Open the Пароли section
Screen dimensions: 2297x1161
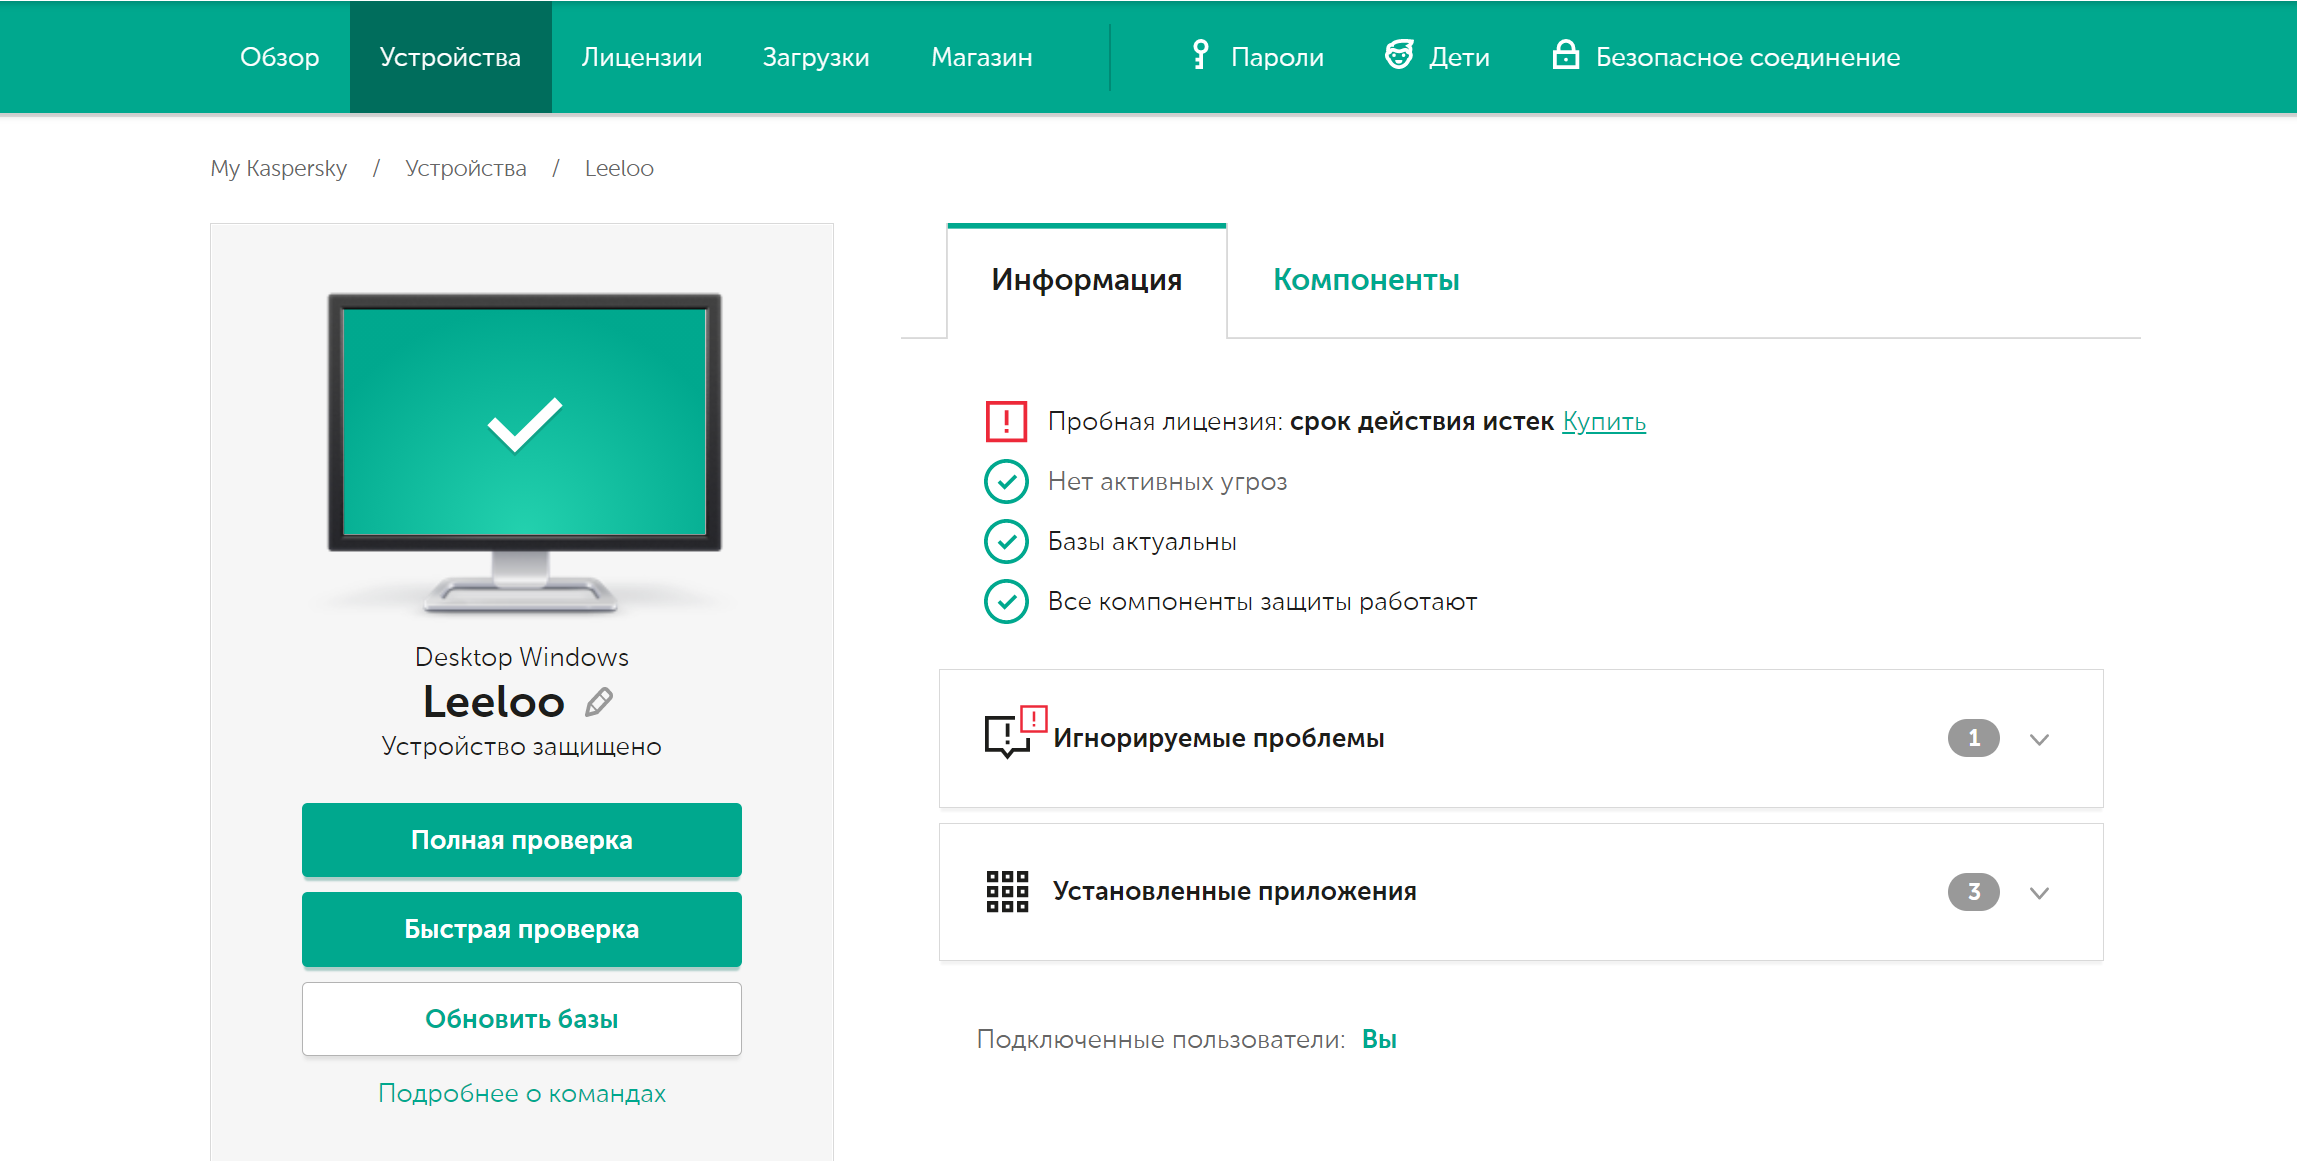click(x=1257, y=57)
